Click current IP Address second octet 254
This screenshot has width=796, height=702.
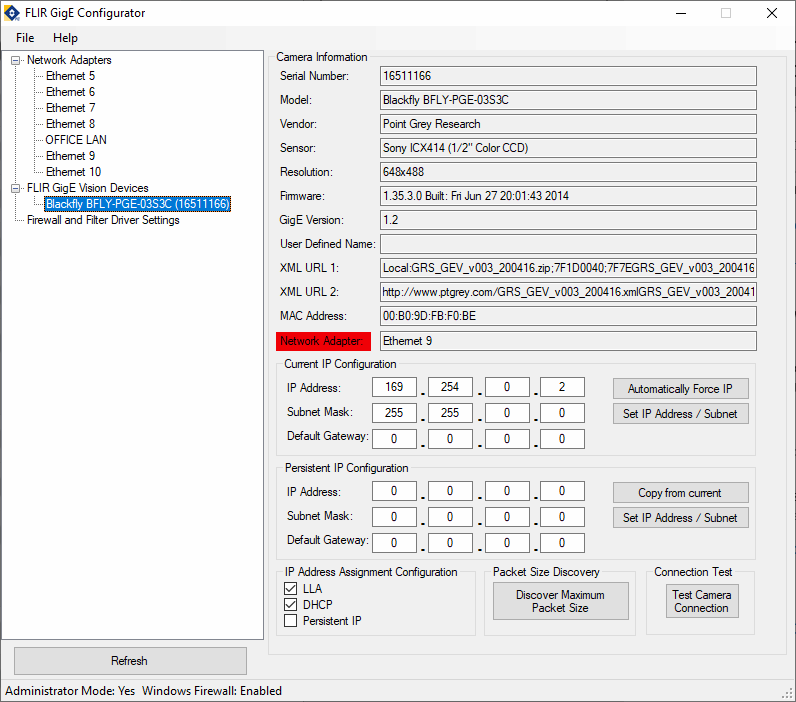450,387
